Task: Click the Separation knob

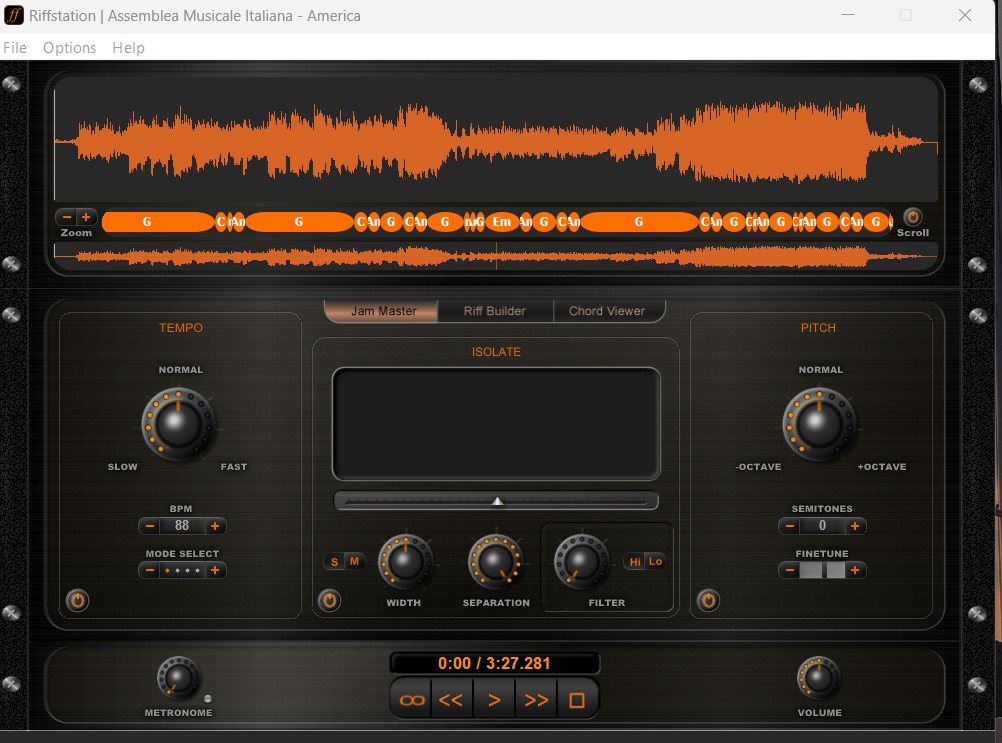Action: pyautogui.click(x=495, y=562)
